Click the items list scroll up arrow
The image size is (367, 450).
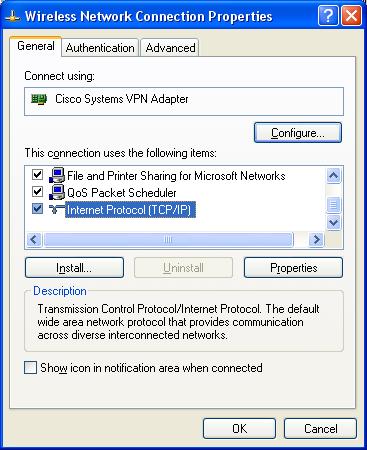pyautogui.click(x=334, y=175)
